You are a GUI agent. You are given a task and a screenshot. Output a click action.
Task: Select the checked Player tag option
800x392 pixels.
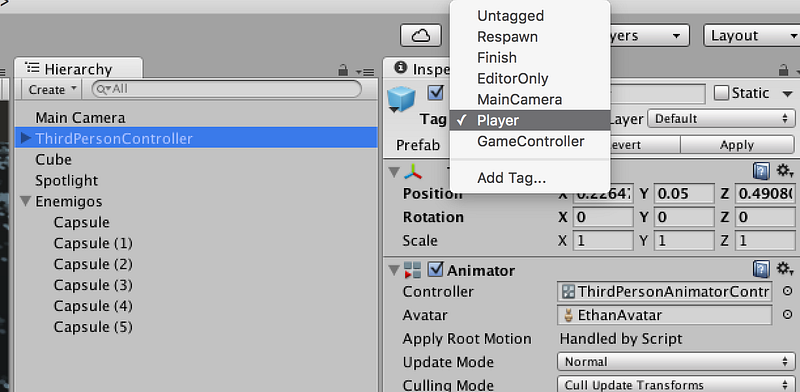point(530,120)
